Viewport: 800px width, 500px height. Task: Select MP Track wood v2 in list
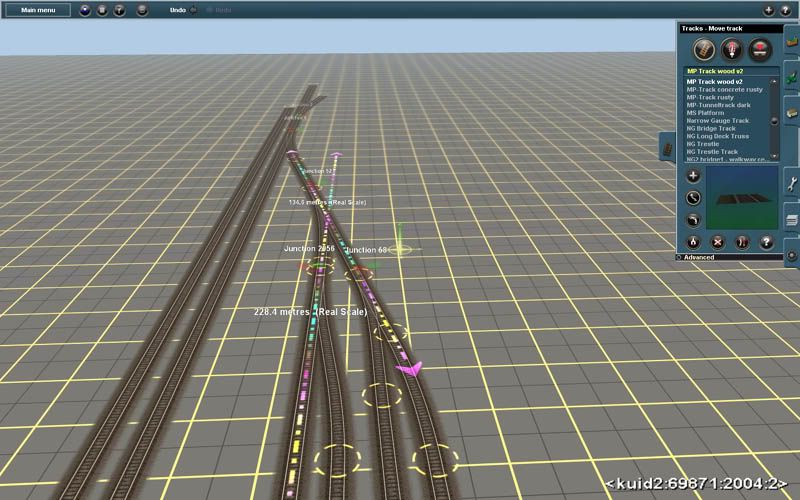coord(714,82)
